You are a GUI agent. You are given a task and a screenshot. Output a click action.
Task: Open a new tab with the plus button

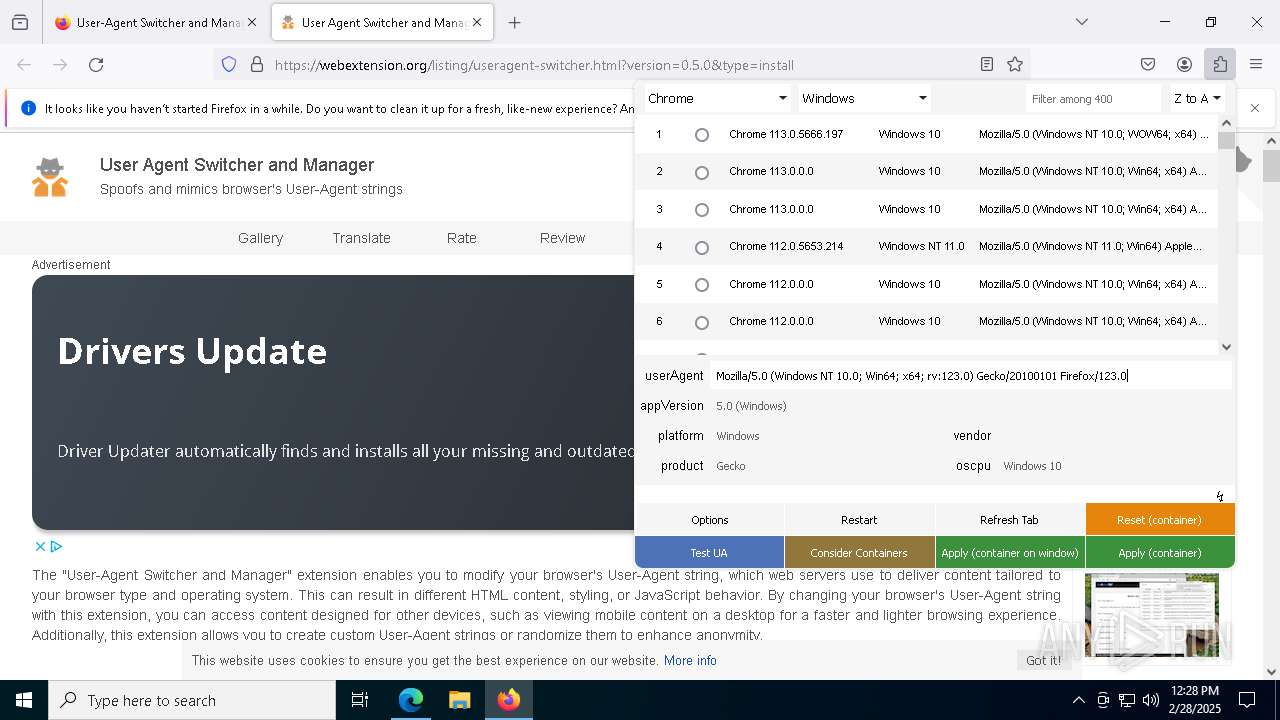[x=515, y=22]
